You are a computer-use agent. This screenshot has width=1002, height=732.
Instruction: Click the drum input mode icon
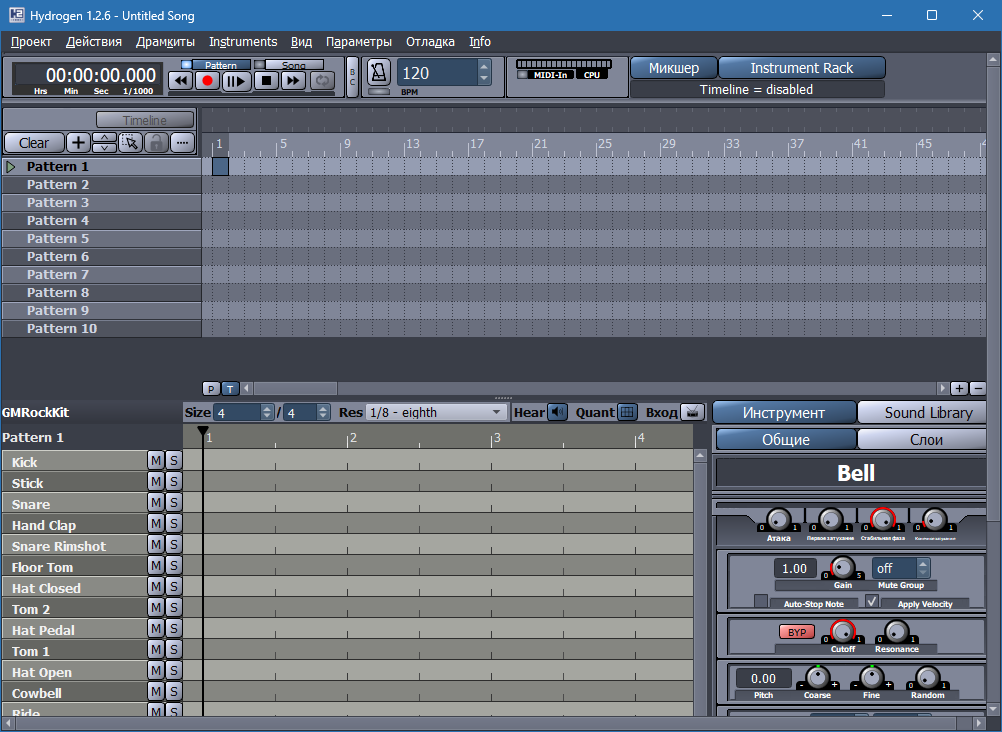(x=692, y=412)
